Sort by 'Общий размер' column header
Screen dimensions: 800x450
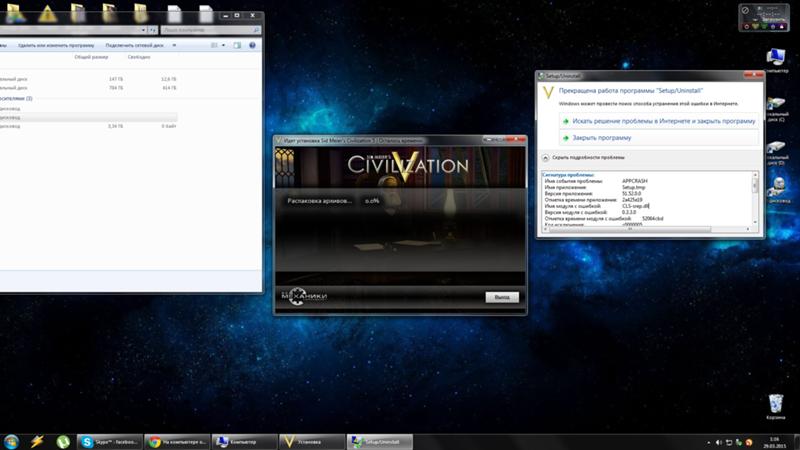click(x=91, y=57)
